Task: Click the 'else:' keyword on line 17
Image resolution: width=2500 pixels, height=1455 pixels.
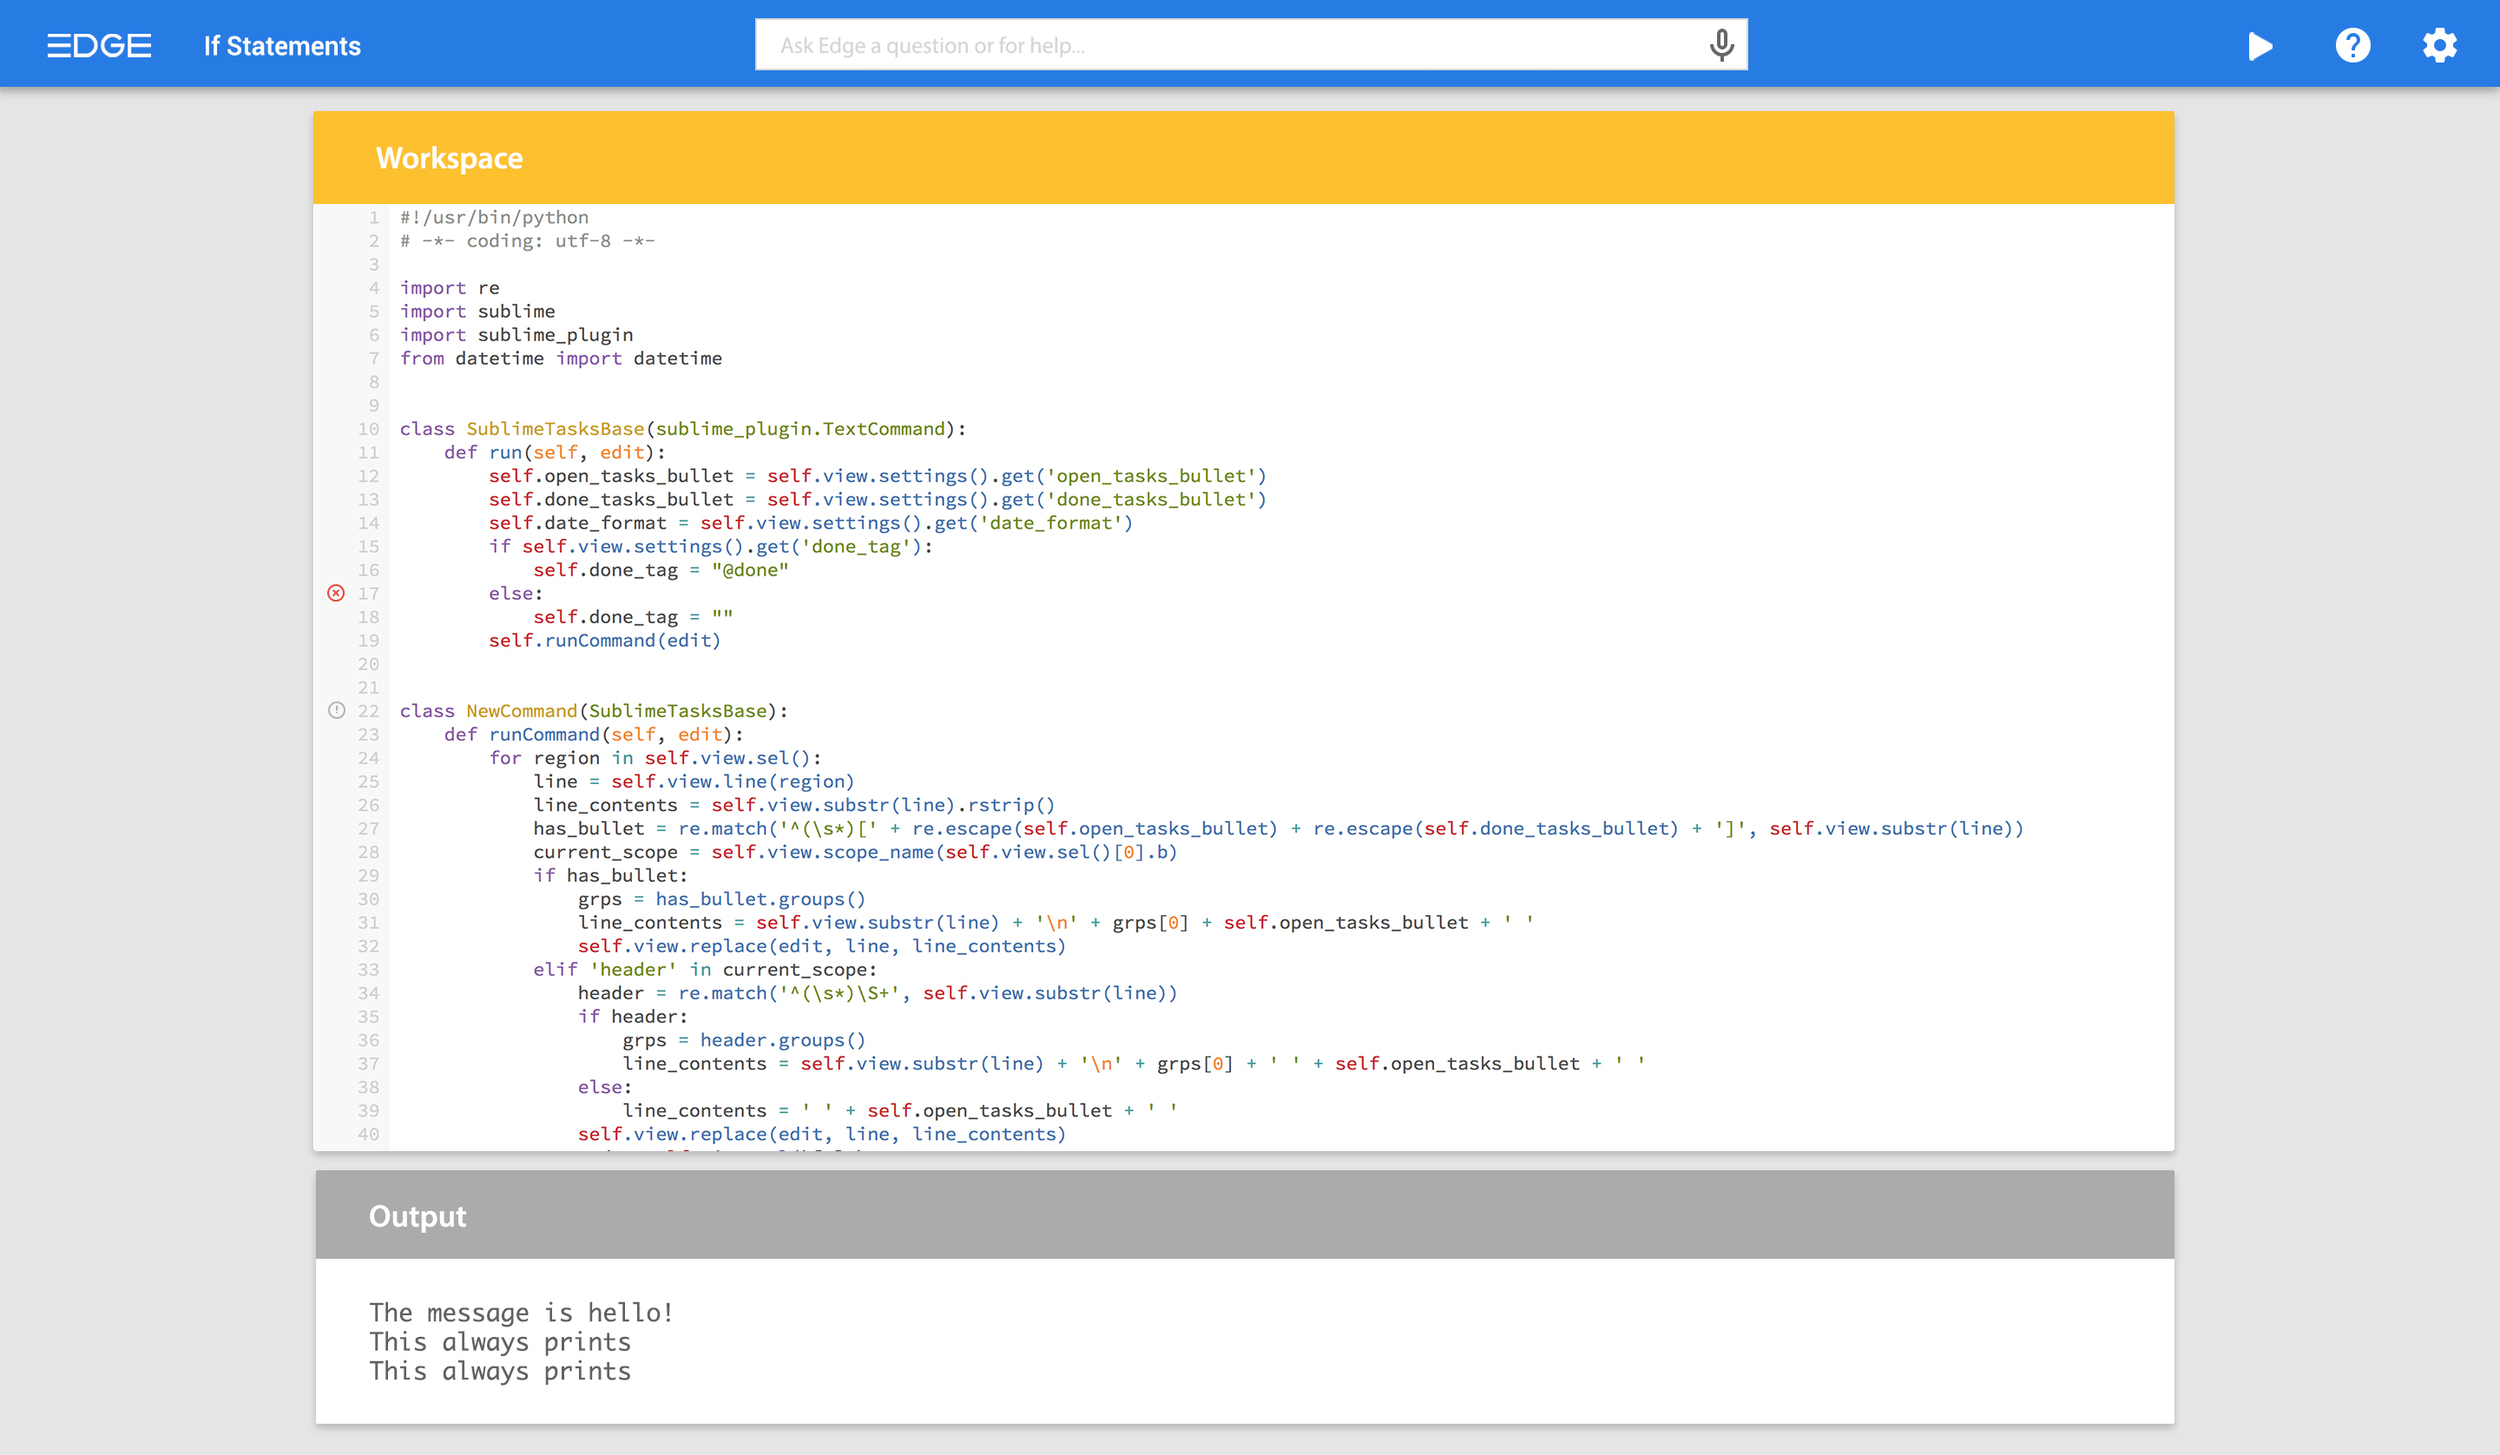Action: coord(515,594)
